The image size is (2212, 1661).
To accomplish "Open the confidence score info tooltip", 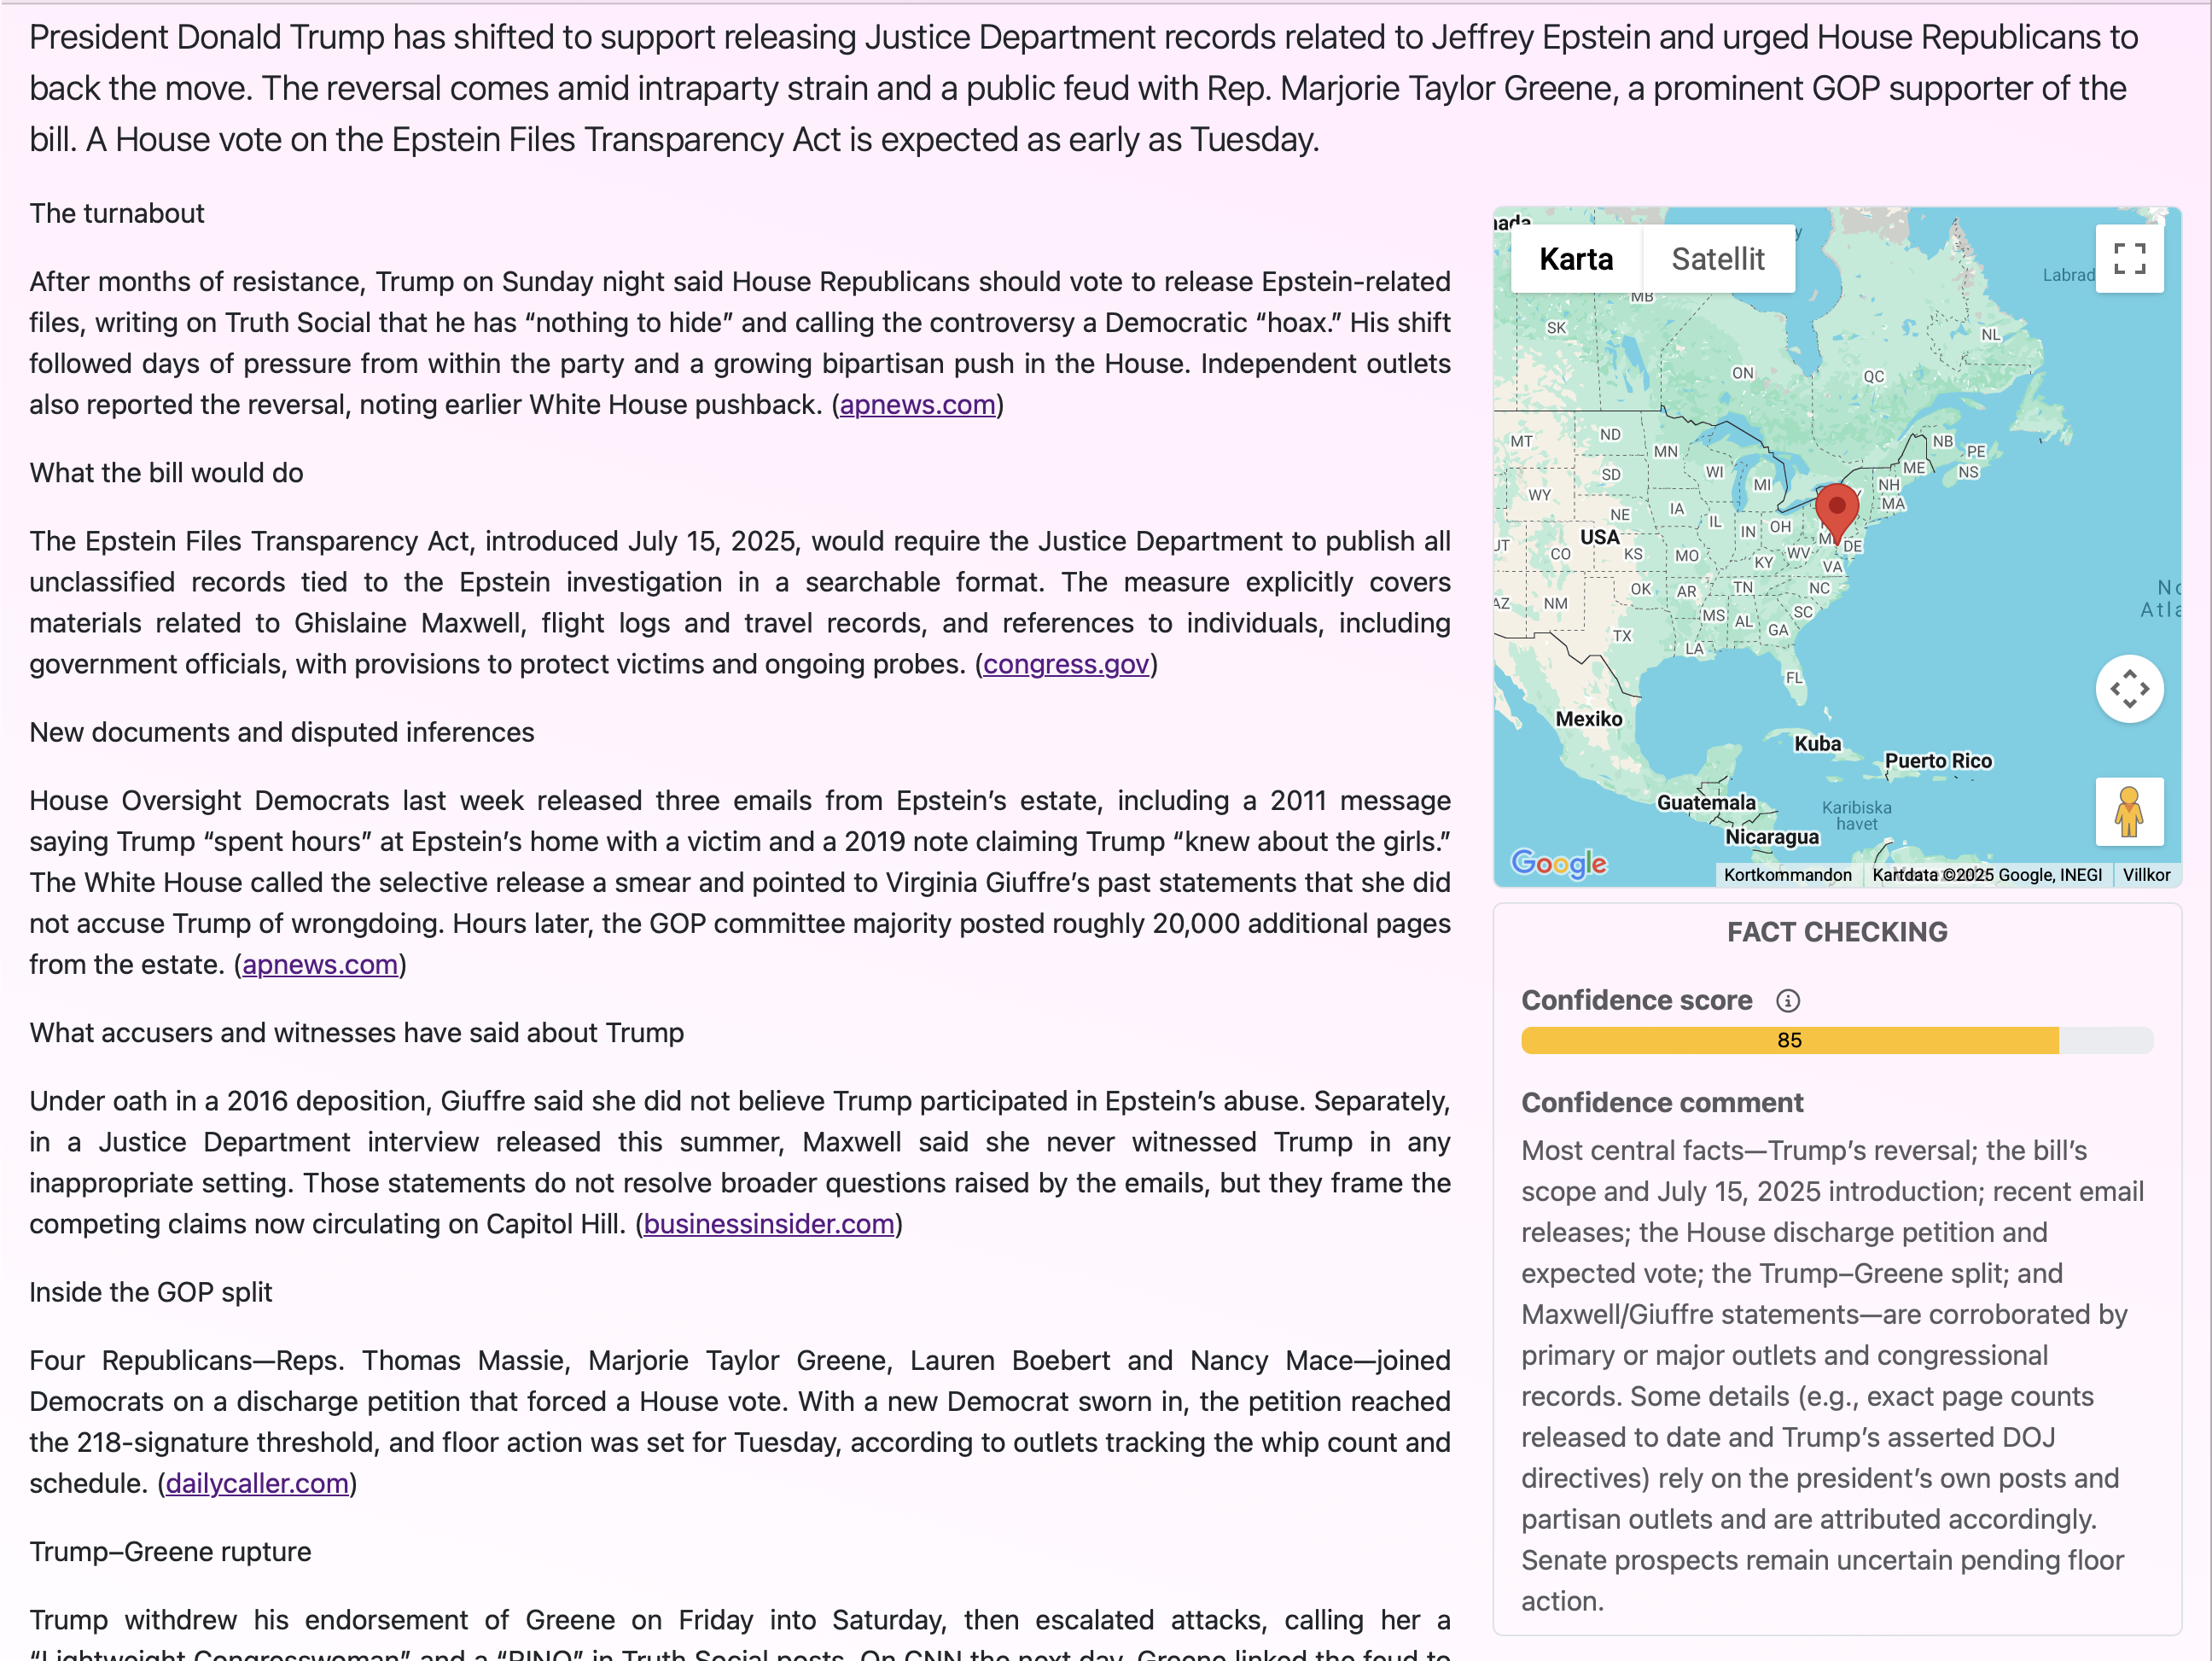I will click(1788, 1000).
